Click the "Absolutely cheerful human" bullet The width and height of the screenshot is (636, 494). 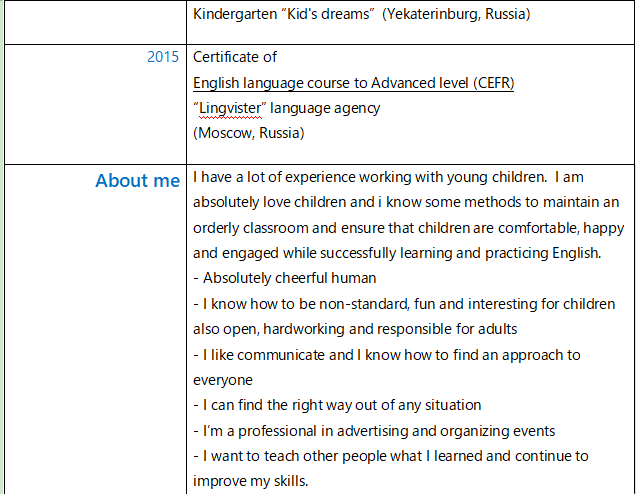[x=285, y=278]
